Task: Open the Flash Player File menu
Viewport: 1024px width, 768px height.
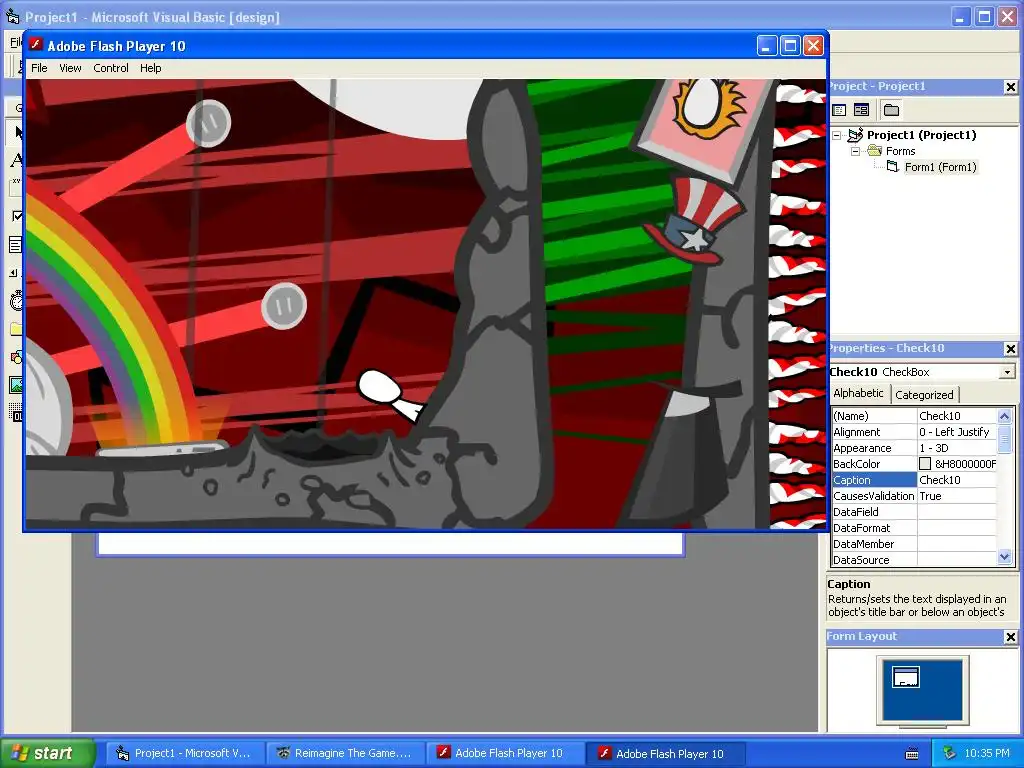Action: (x=39, y=68)
